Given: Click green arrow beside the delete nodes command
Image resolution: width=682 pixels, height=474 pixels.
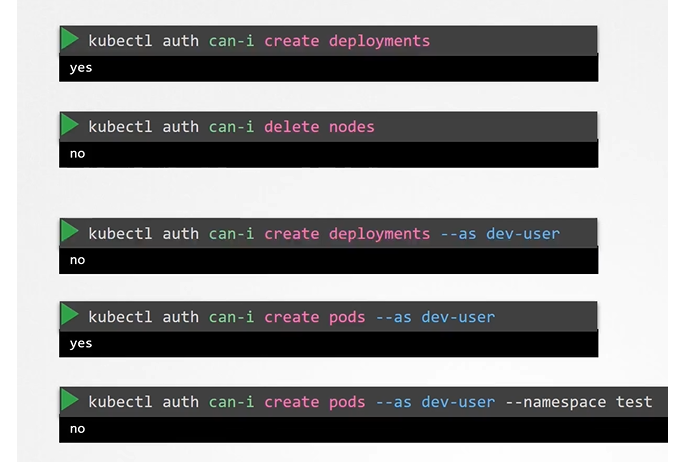Looking at the screenshot, I should tap(70, 126).
